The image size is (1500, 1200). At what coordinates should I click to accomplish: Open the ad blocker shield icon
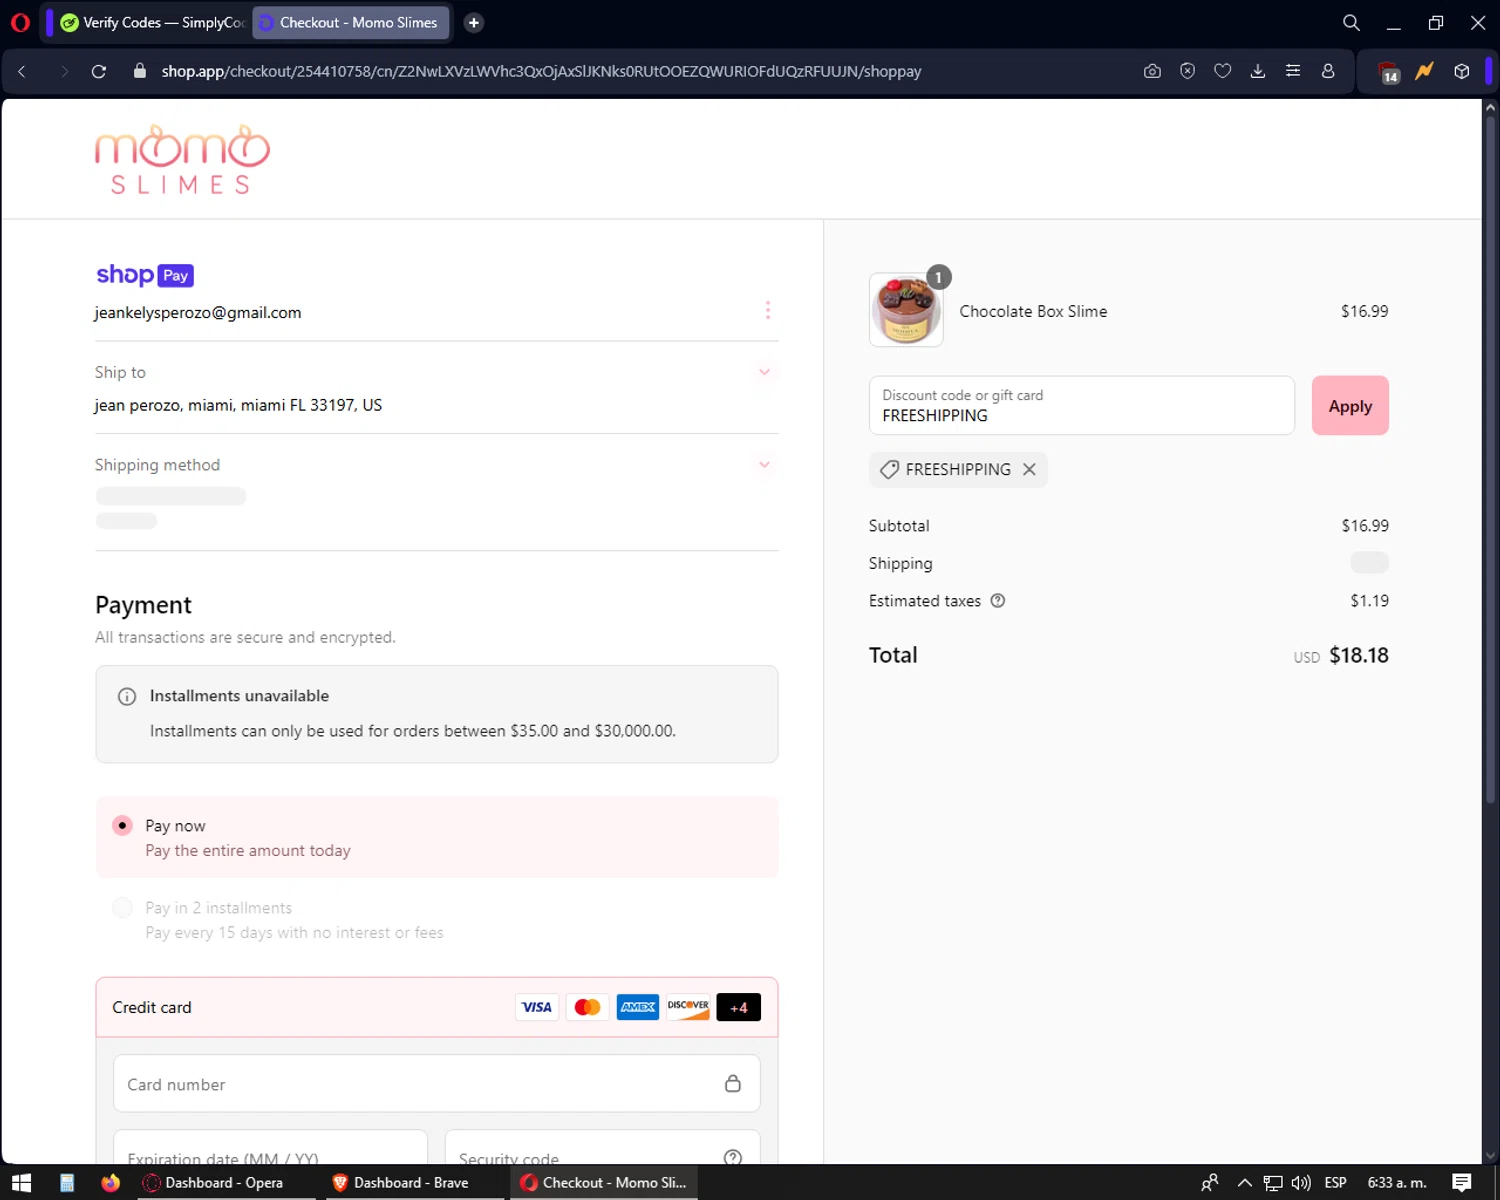coord(1187,71)
